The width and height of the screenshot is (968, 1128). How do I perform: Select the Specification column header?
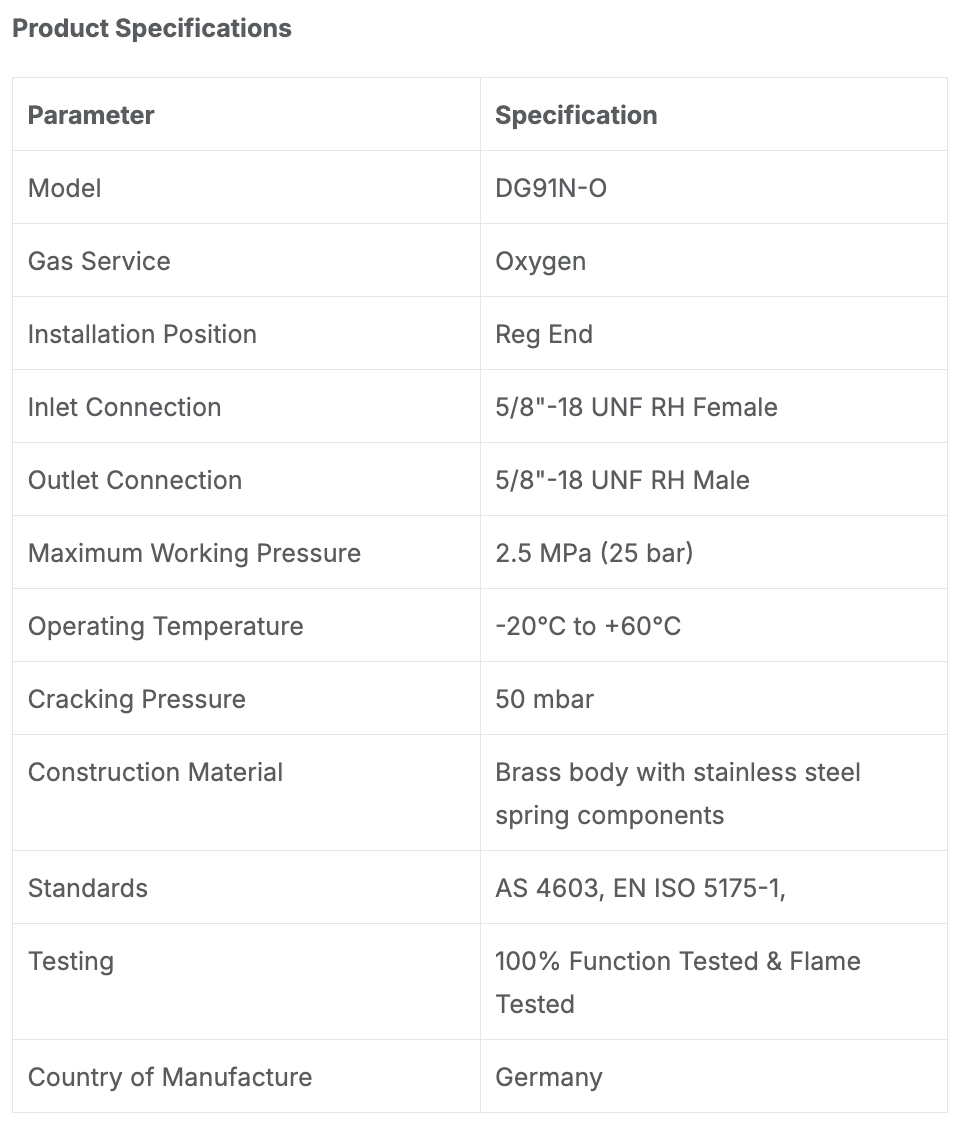pyautogui.click(x=576, y=115)
